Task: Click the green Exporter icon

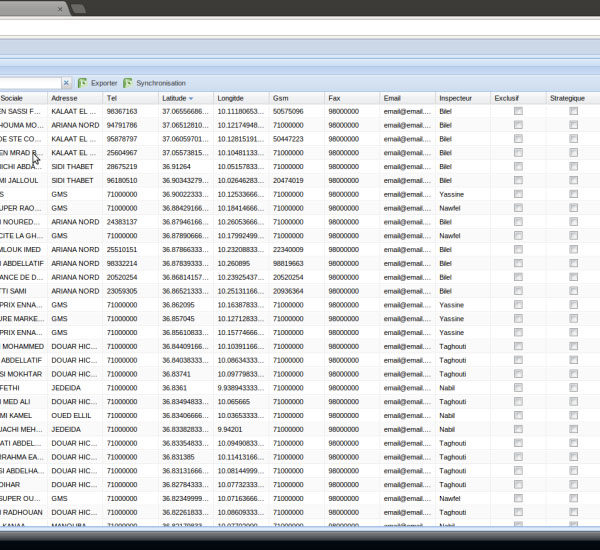Action: point(82,83)
